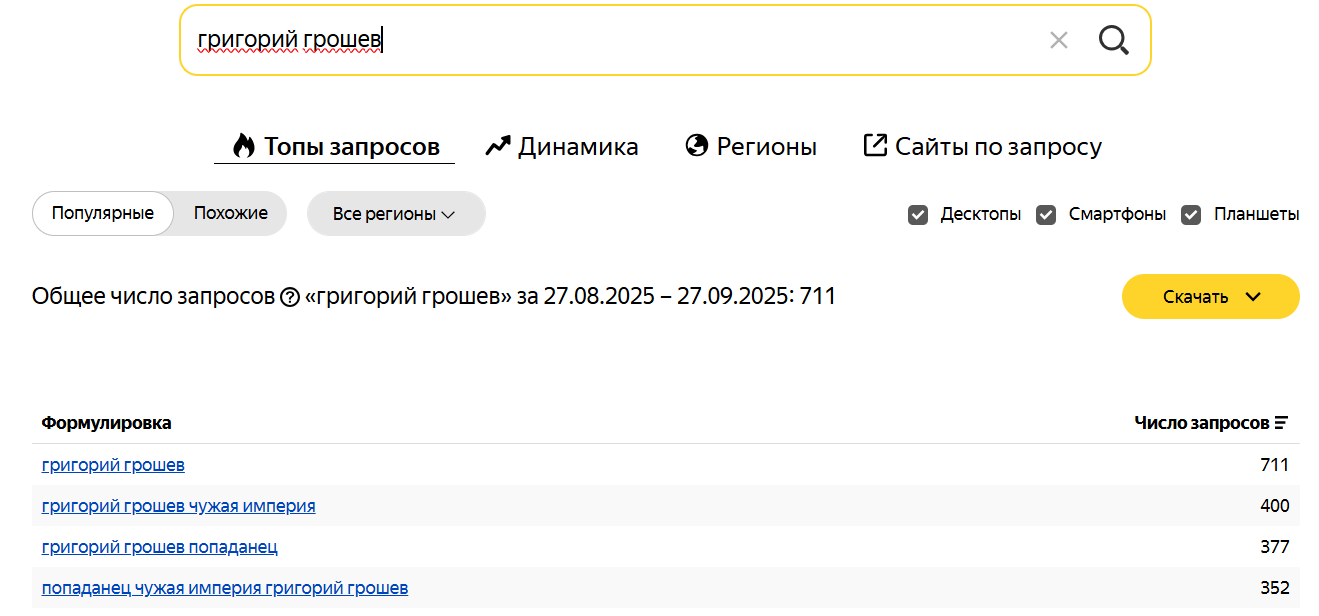
Task: Uncheck the Десктопы checkbox
Action: pos(918,214)
